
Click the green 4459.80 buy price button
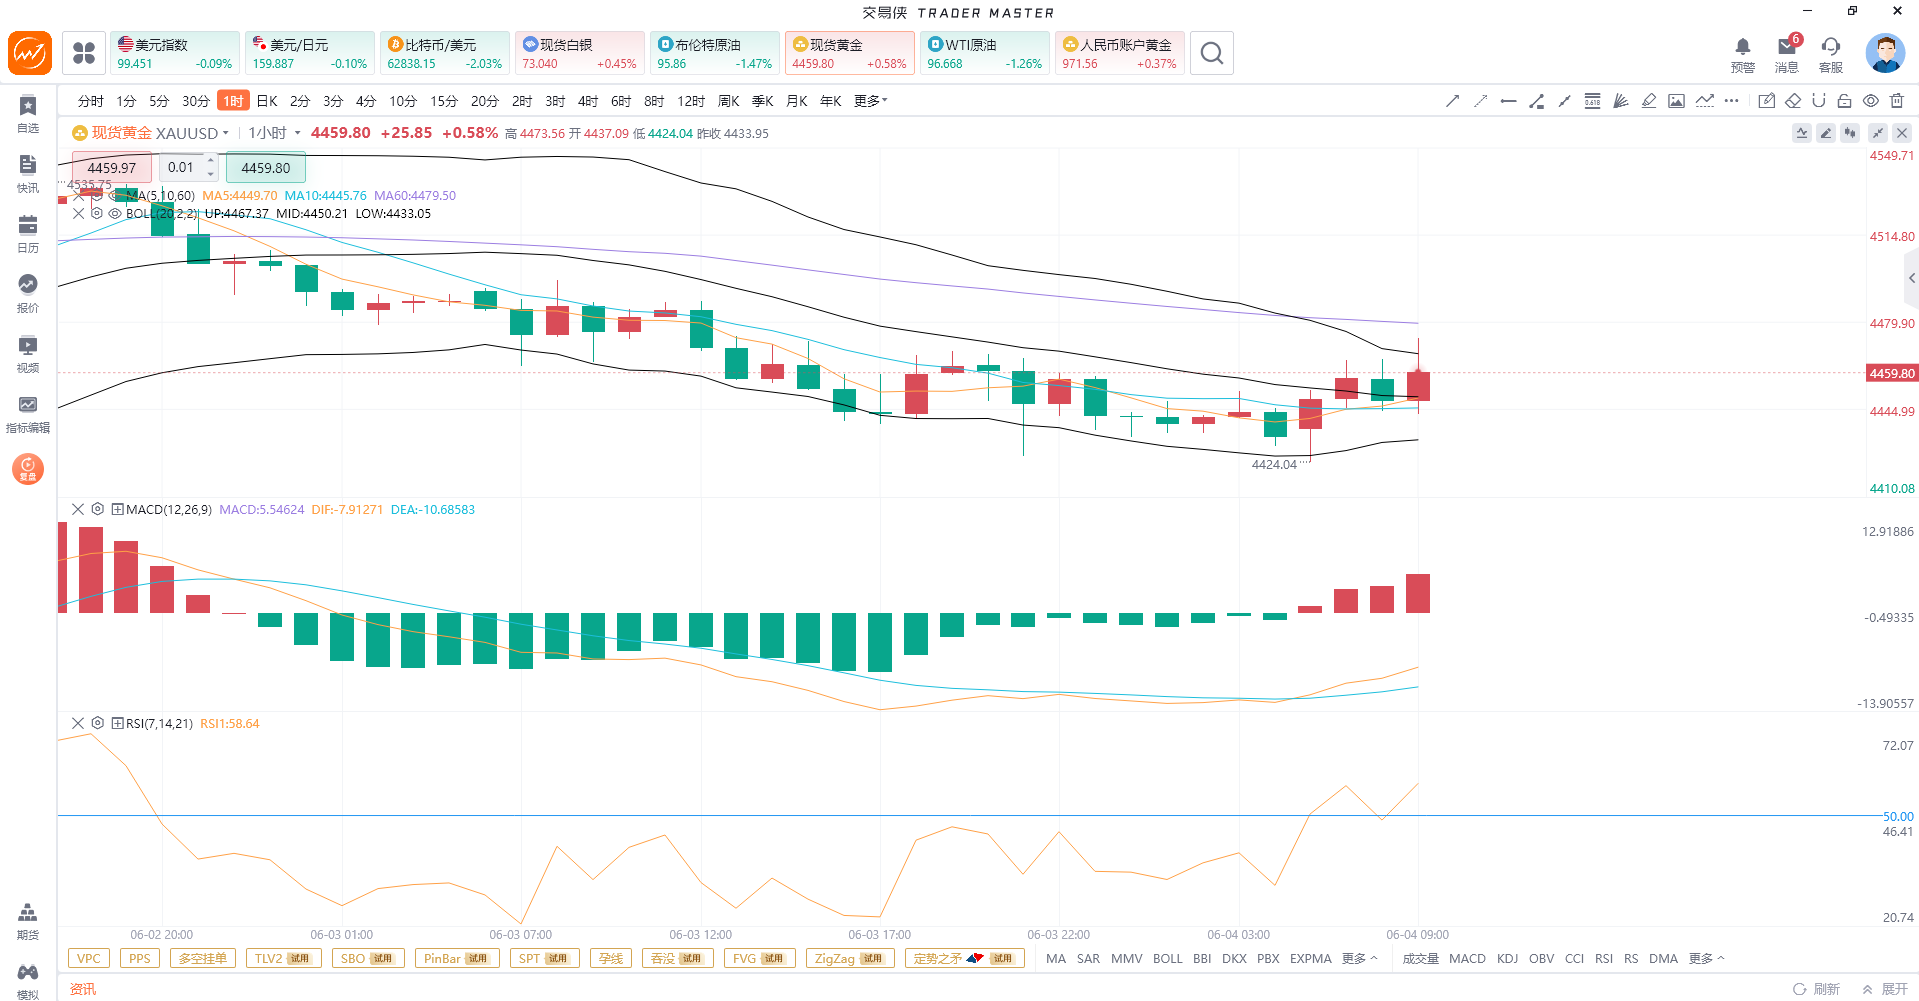[x=266, y=168]
